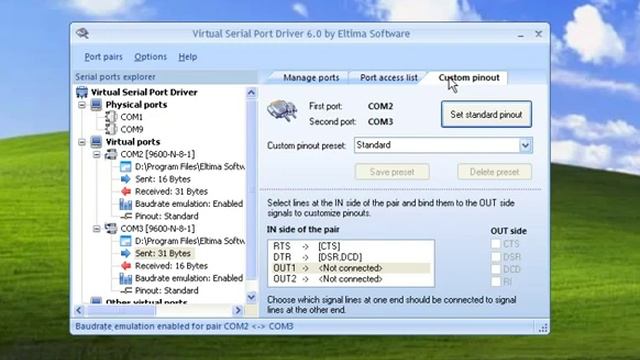Minimize the Virtual Serial Port Driver window
The height and width of the screenshot is (360, 640).
click(520, 35)
